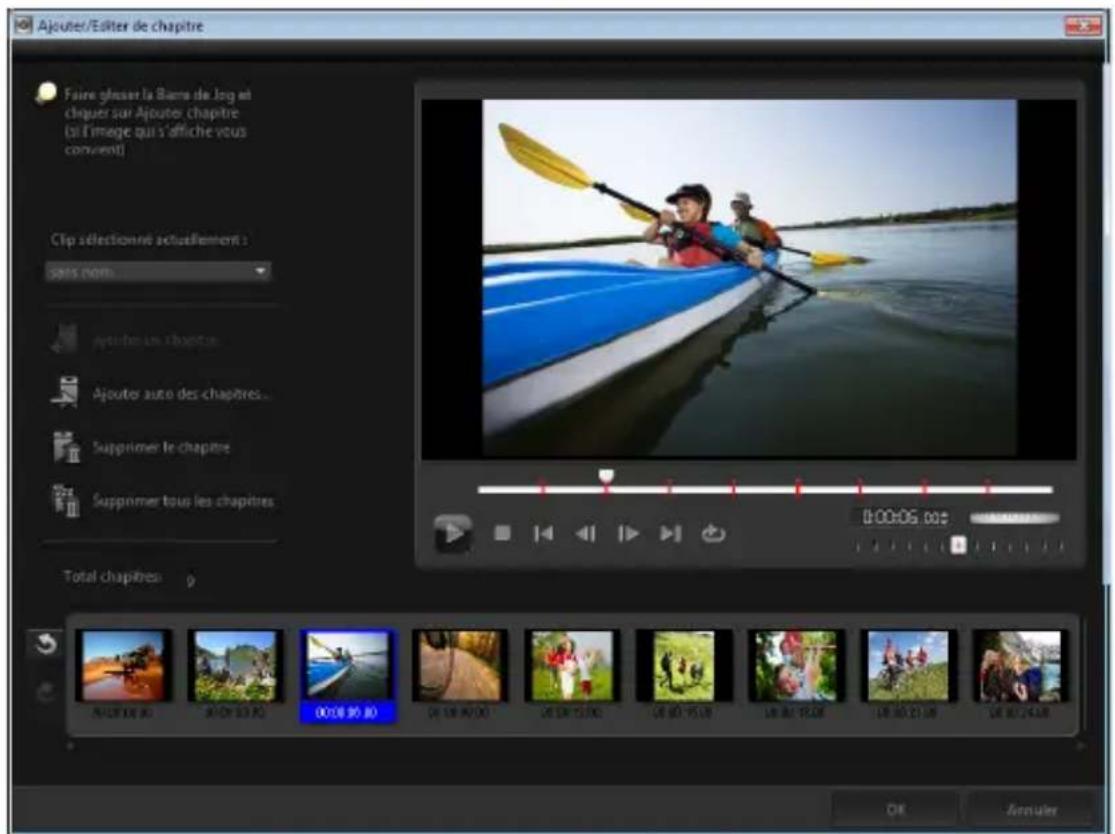1115x834 pixels.
Task: Play the video preview
Action: tap(453, 532)
